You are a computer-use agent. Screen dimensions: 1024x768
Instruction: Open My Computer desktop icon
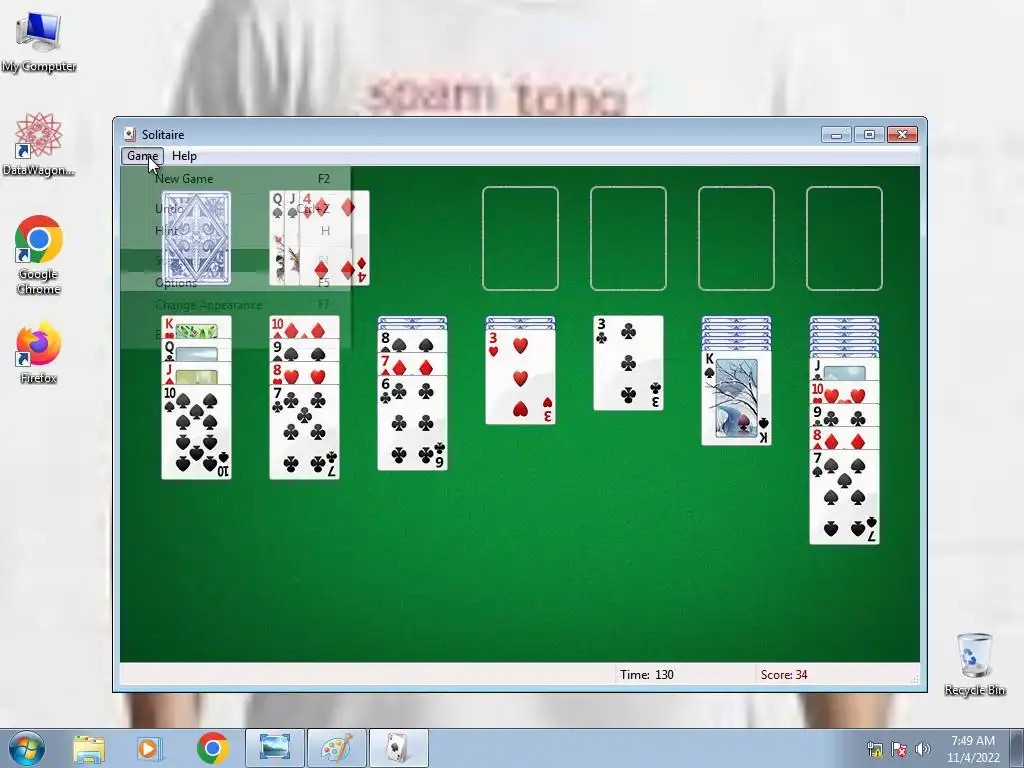pos(39,42)
